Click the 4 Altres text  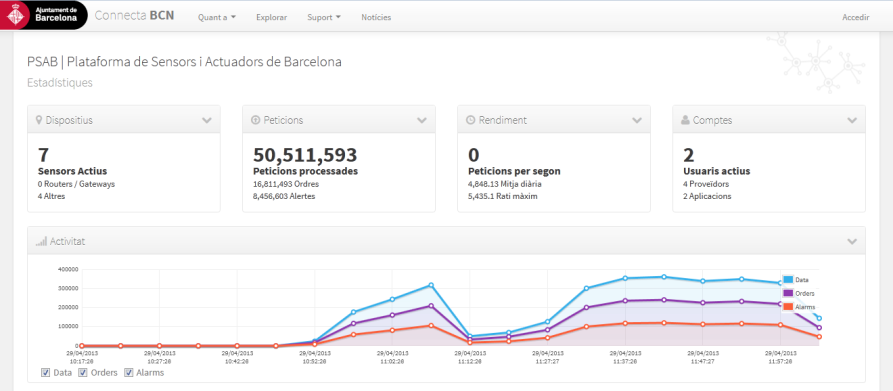click(x=51, y=196)
